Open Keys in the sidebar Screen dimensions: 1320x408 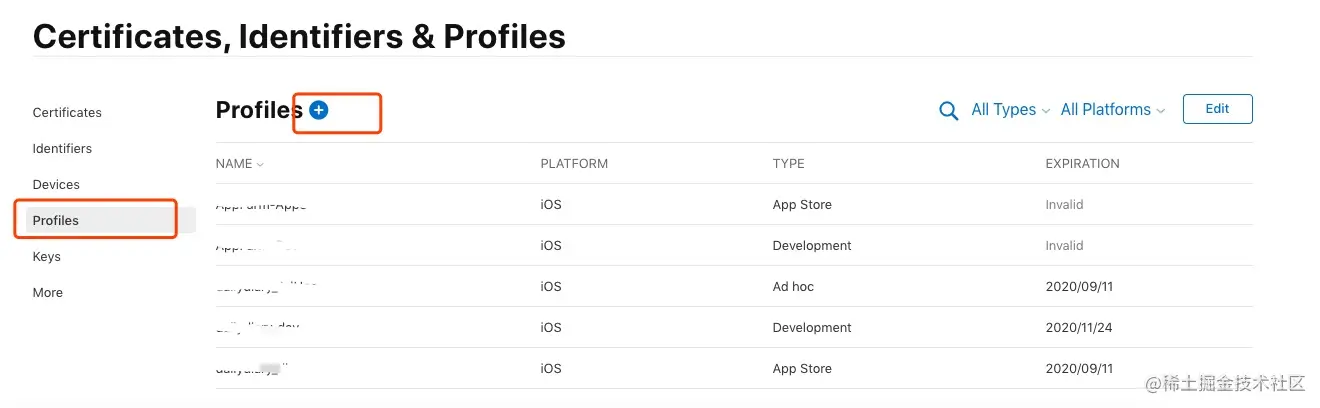(x=47, y=257)
